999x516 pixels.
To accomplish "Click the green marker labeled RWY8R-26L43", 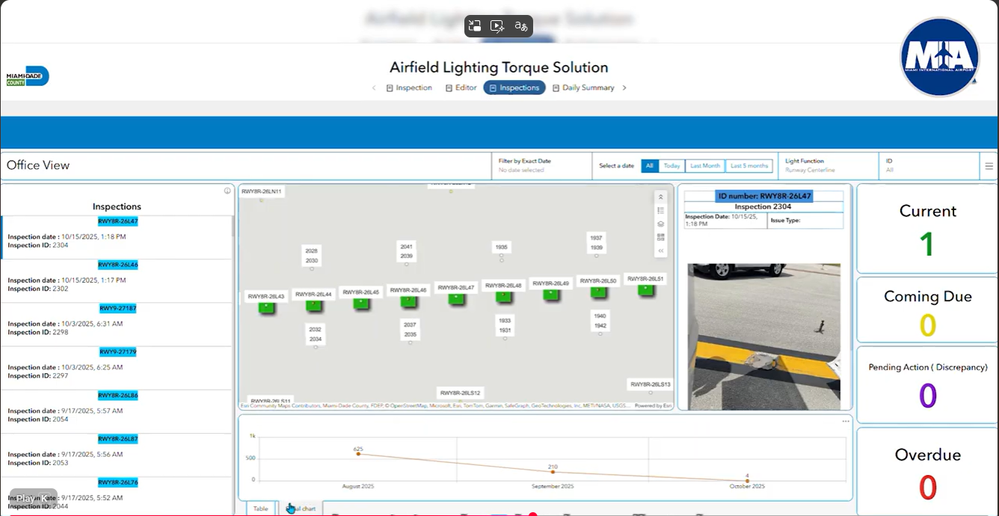I will click(266, 308).
